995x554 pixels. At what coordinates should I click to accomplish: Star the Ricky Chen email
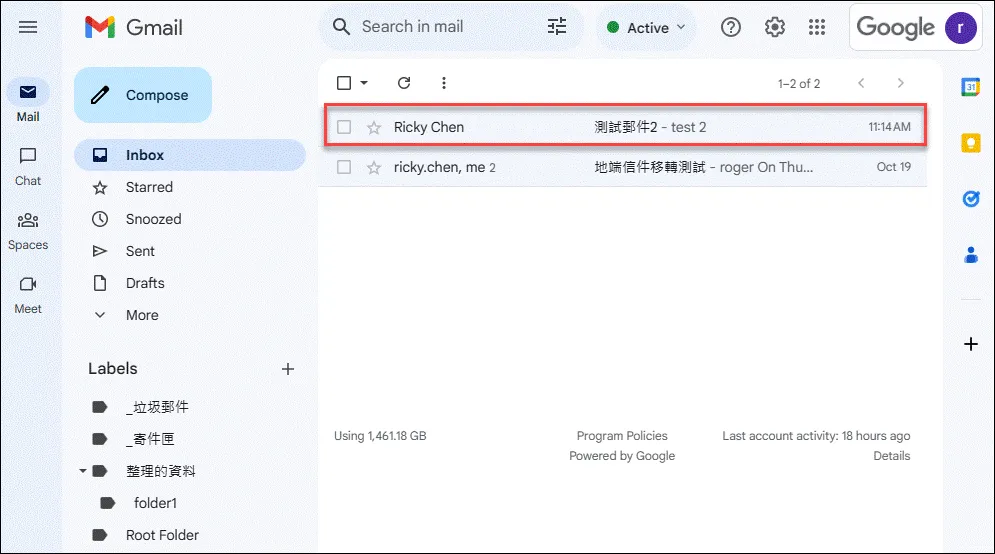[x=374, y=128]
